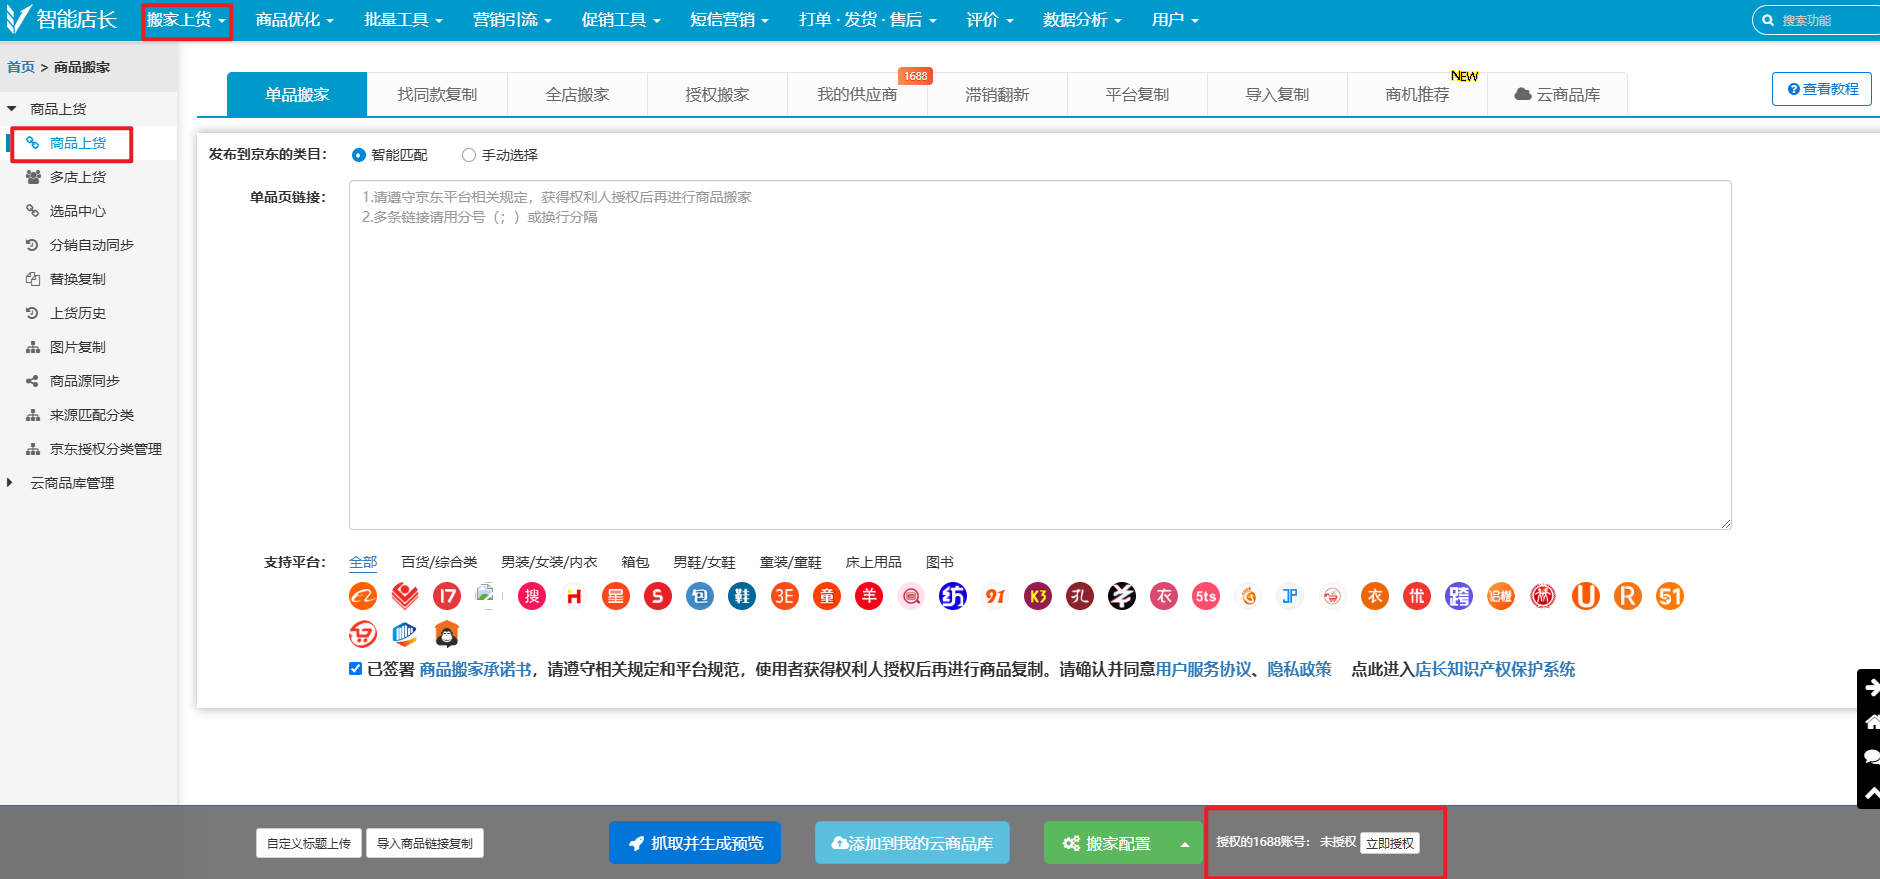This screenshot has width=1880, height=879.
Task: Click the 抓取并生成预览 button
Action: [x=695, y=843]
